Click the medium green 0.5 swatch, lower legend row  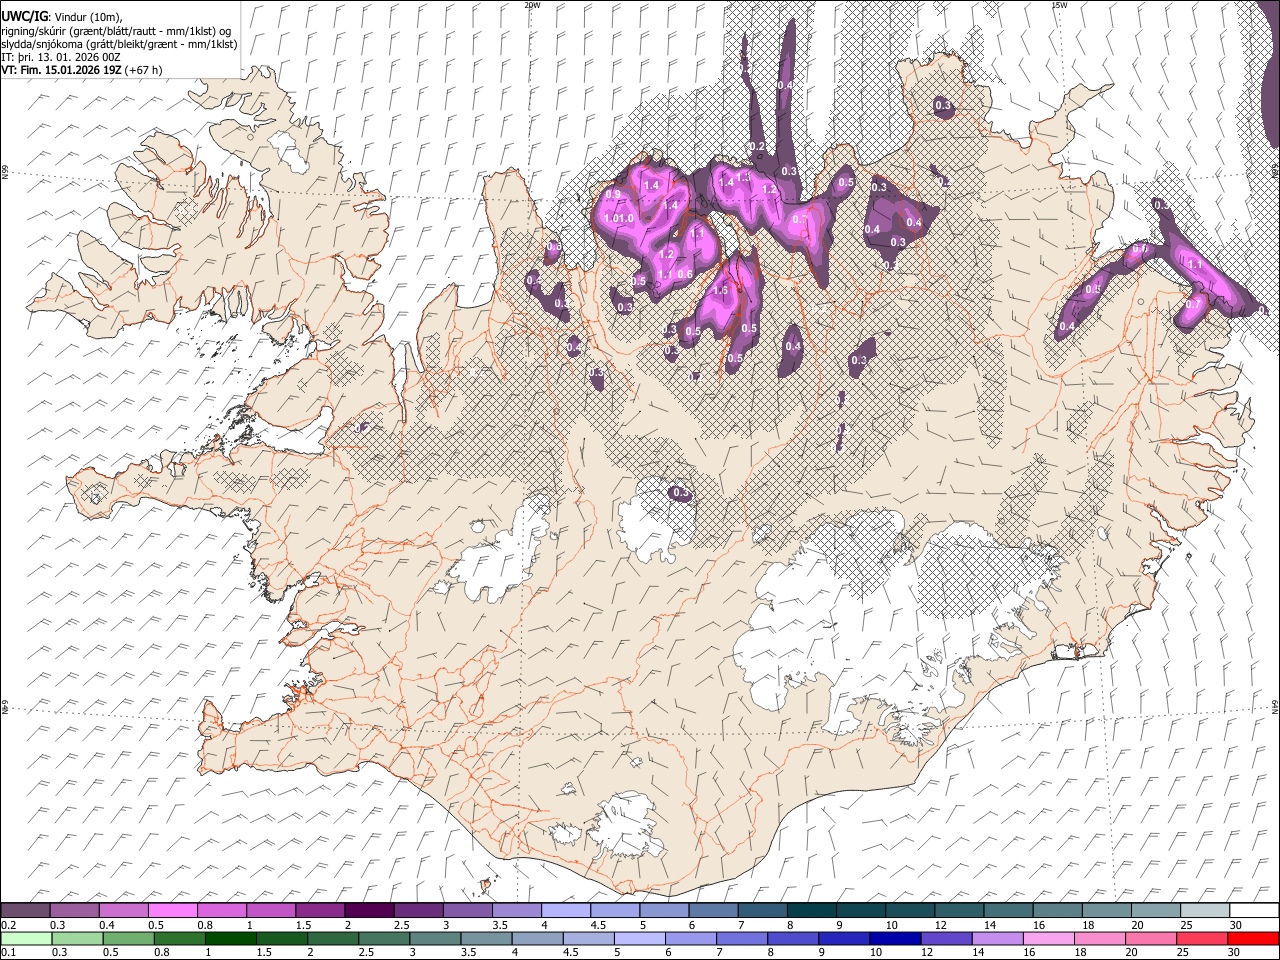pos(128,938)
